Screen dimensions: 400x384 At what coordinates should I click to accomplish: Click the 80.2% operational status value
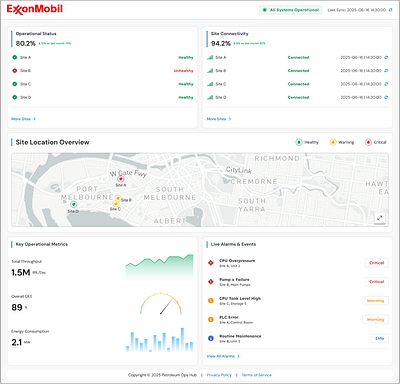pyautogui.click(x=26, y=44)
